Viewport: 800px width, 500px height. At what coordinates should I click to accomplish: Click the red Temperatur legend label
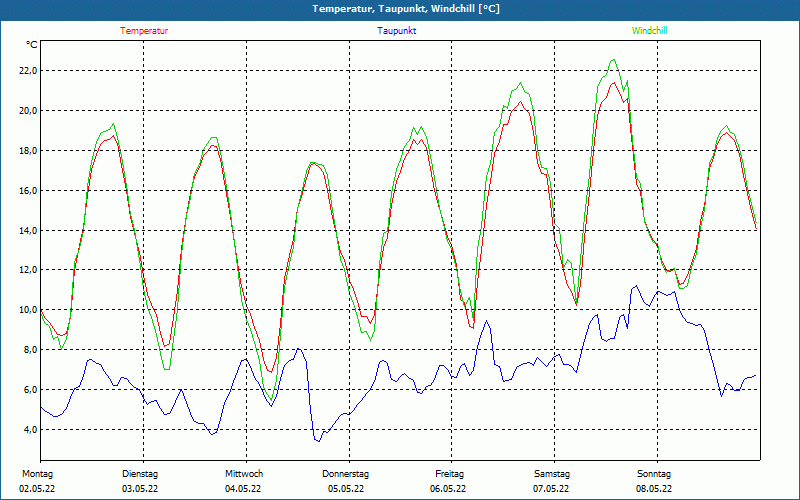144,31
